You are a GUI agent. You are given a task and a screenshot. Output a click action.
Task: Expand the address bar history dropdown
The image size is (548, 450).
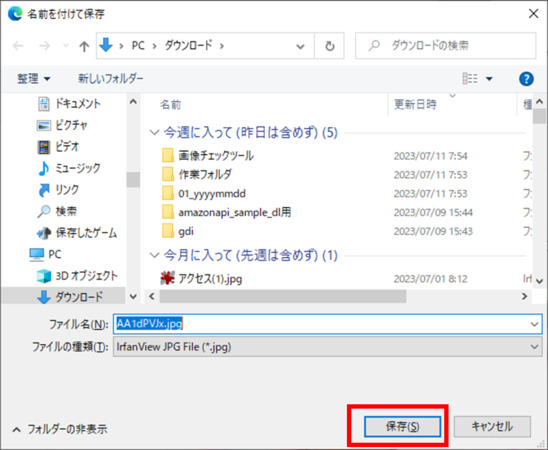[300, 46]
